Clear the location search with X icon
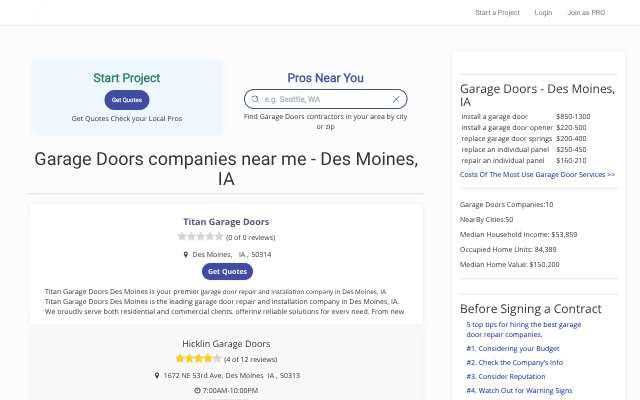This screenshot has height=400, width=640. tap(396, 99)
